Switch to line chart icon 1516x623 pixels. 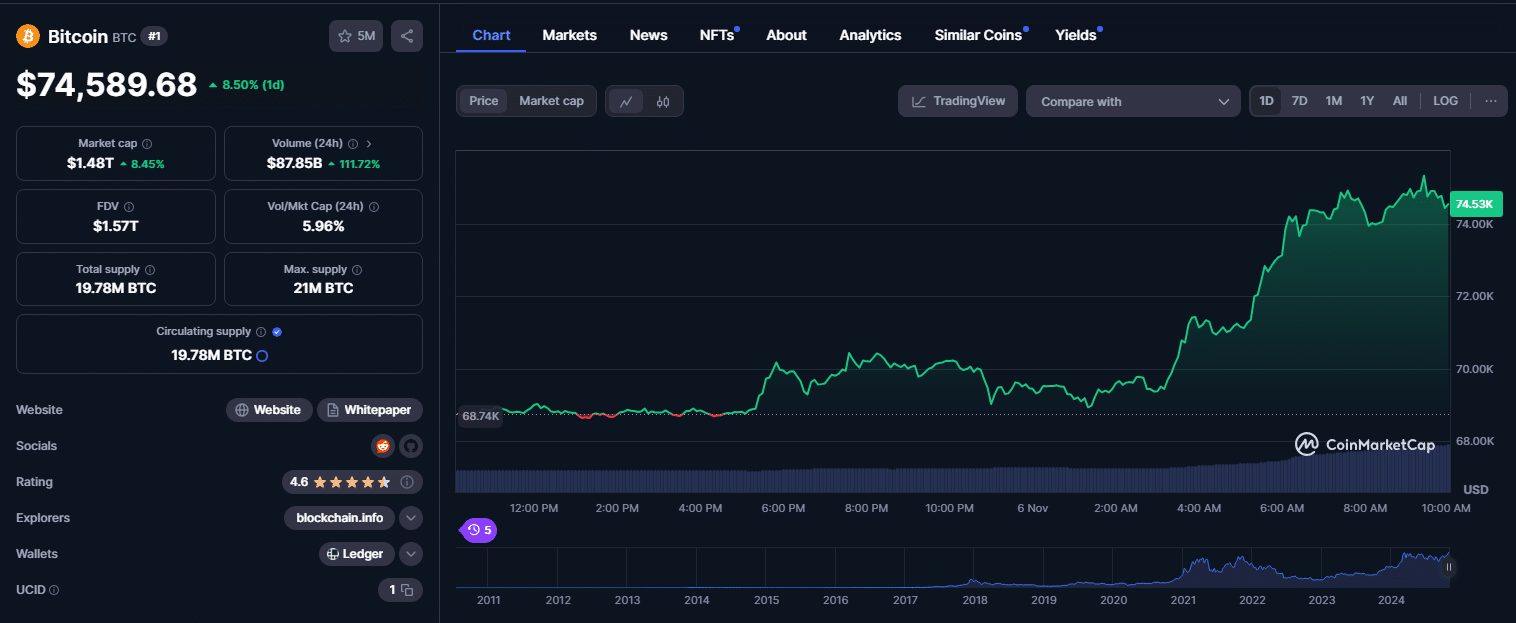pyautogui.click(x=626, y=101)
